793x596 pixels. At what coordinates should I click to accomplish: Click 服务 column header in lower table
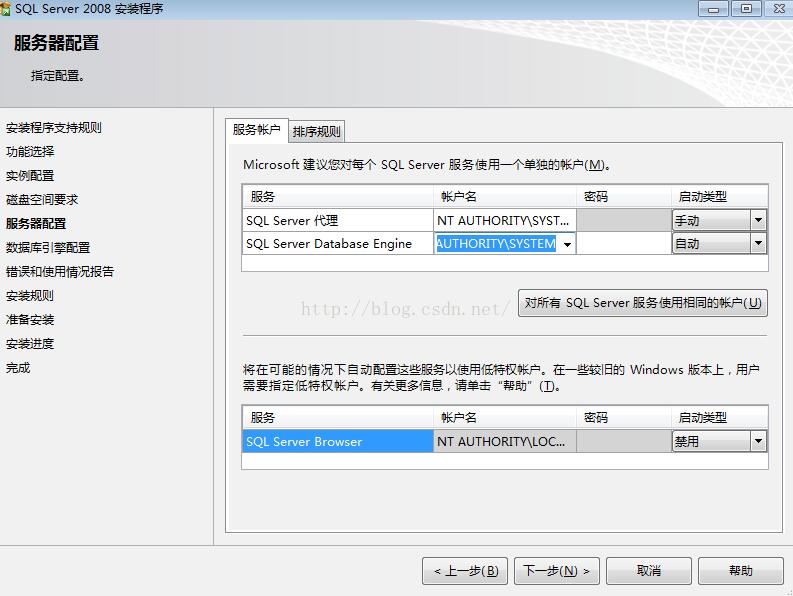(338, 417)
